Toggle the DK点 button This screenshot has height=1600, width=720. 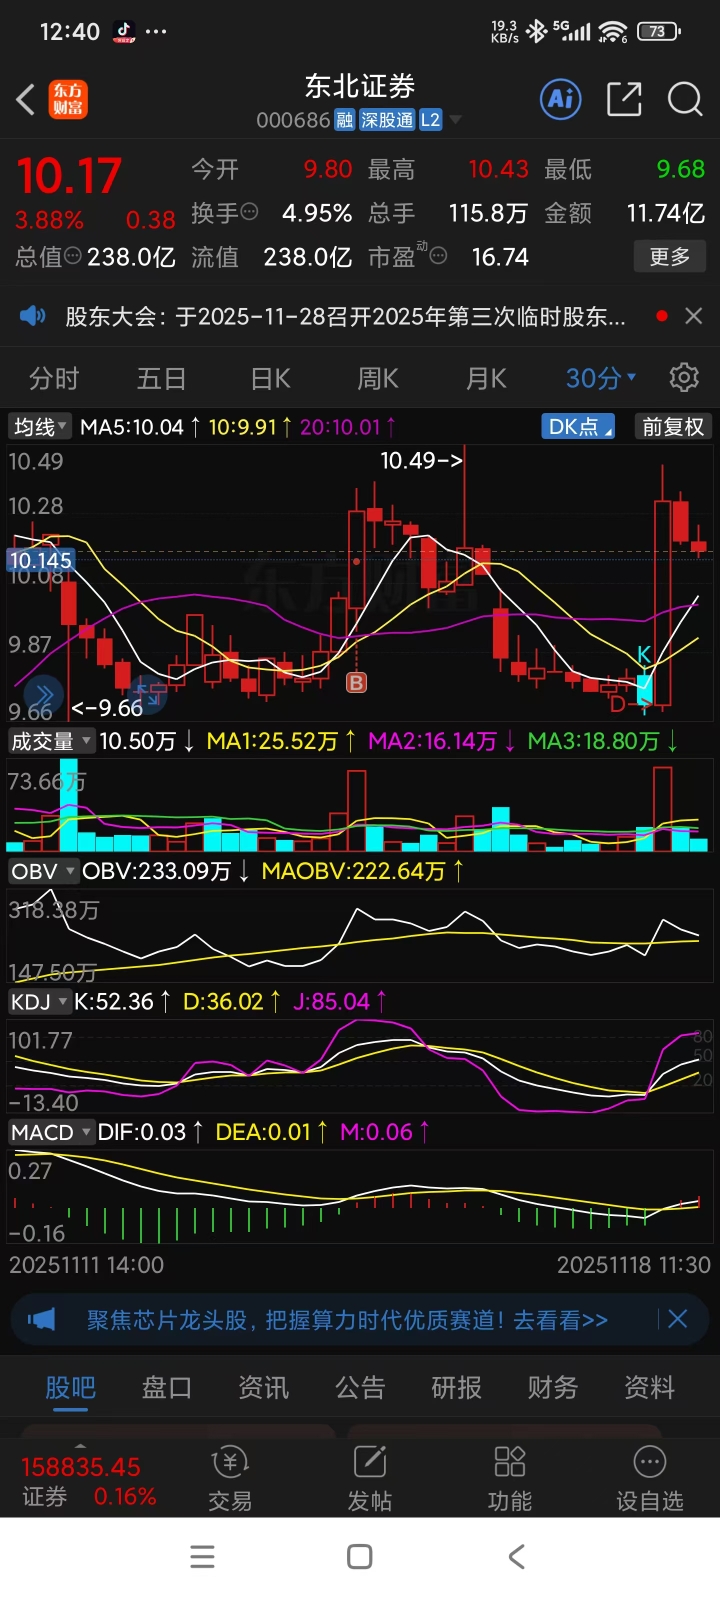pyautogui.click(x=578, y=427)
